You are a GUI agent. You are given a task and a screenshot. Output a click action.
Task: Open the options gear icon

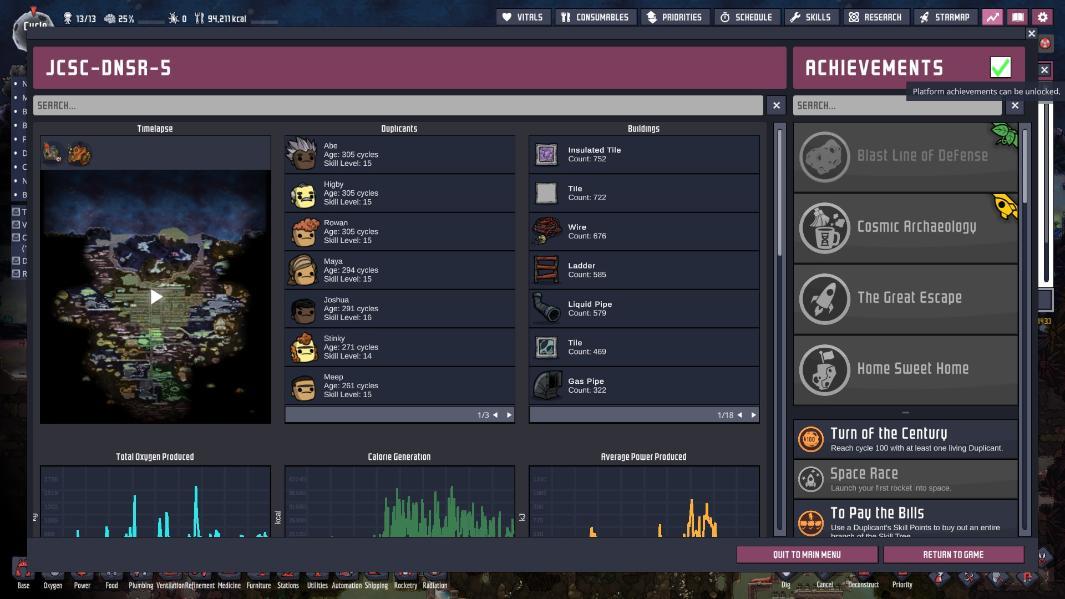1043,17
